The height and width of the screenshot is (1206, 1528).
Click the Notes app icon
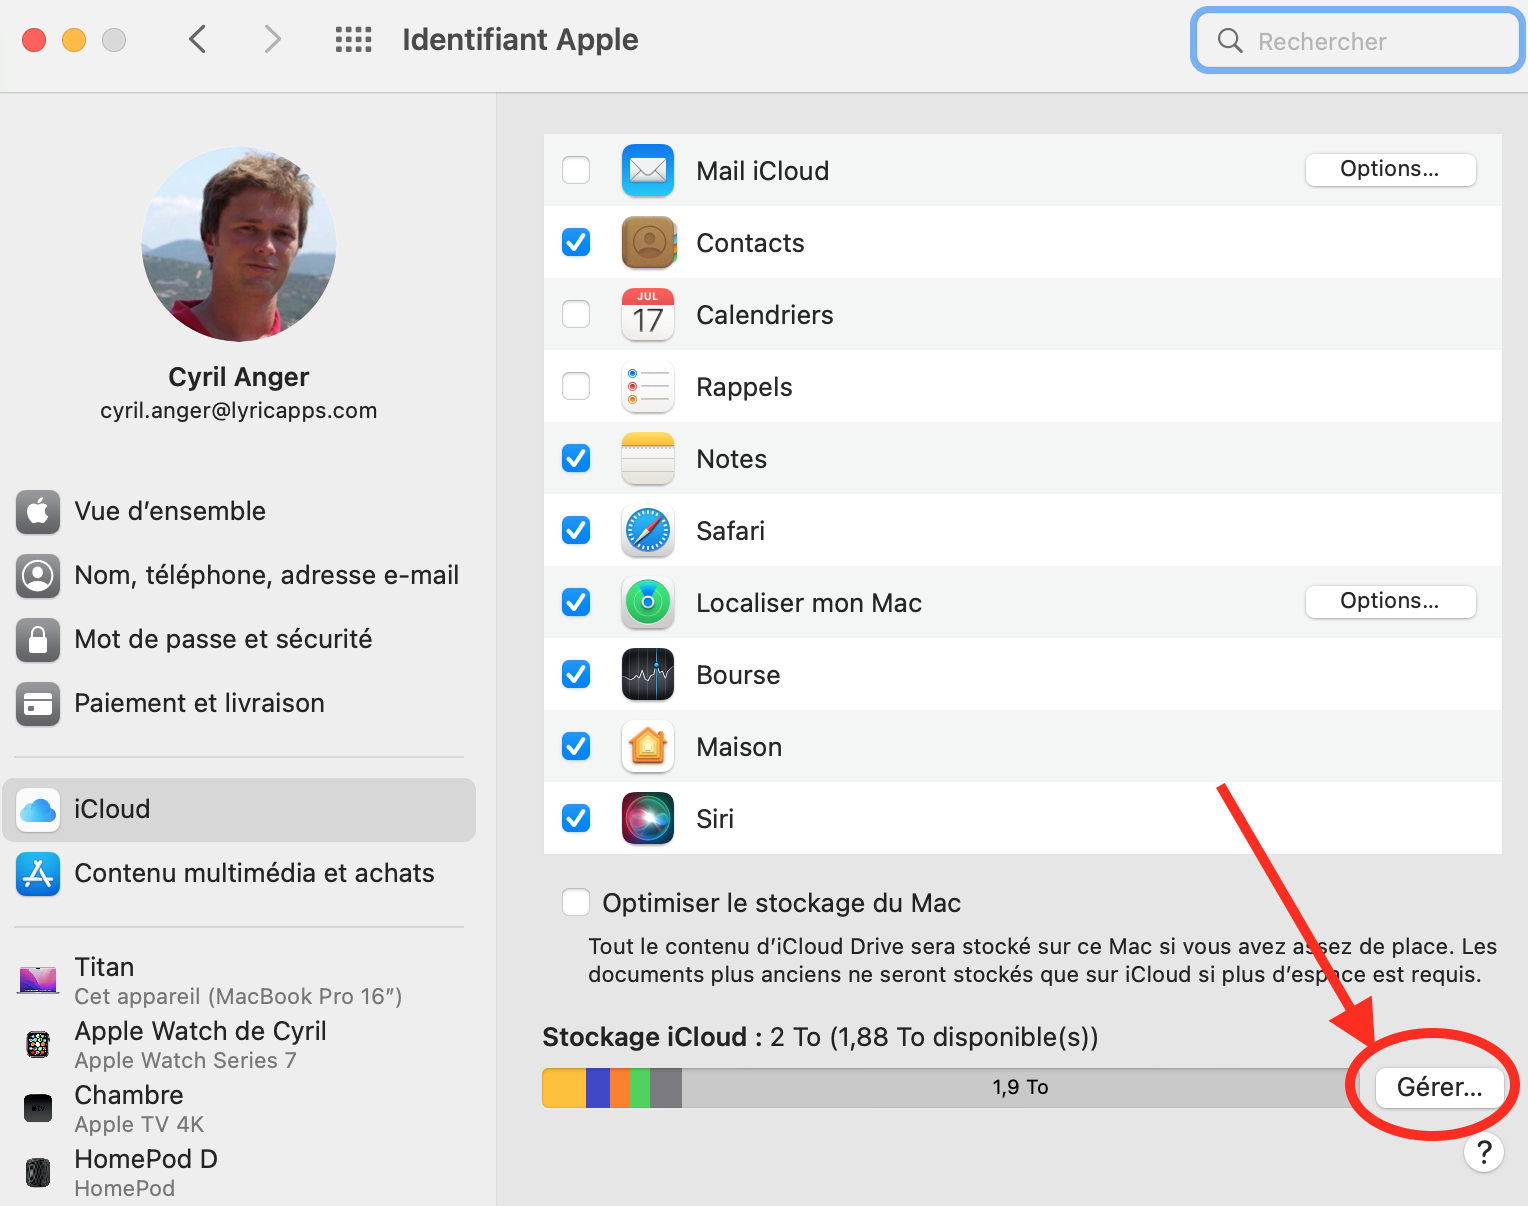648,458
